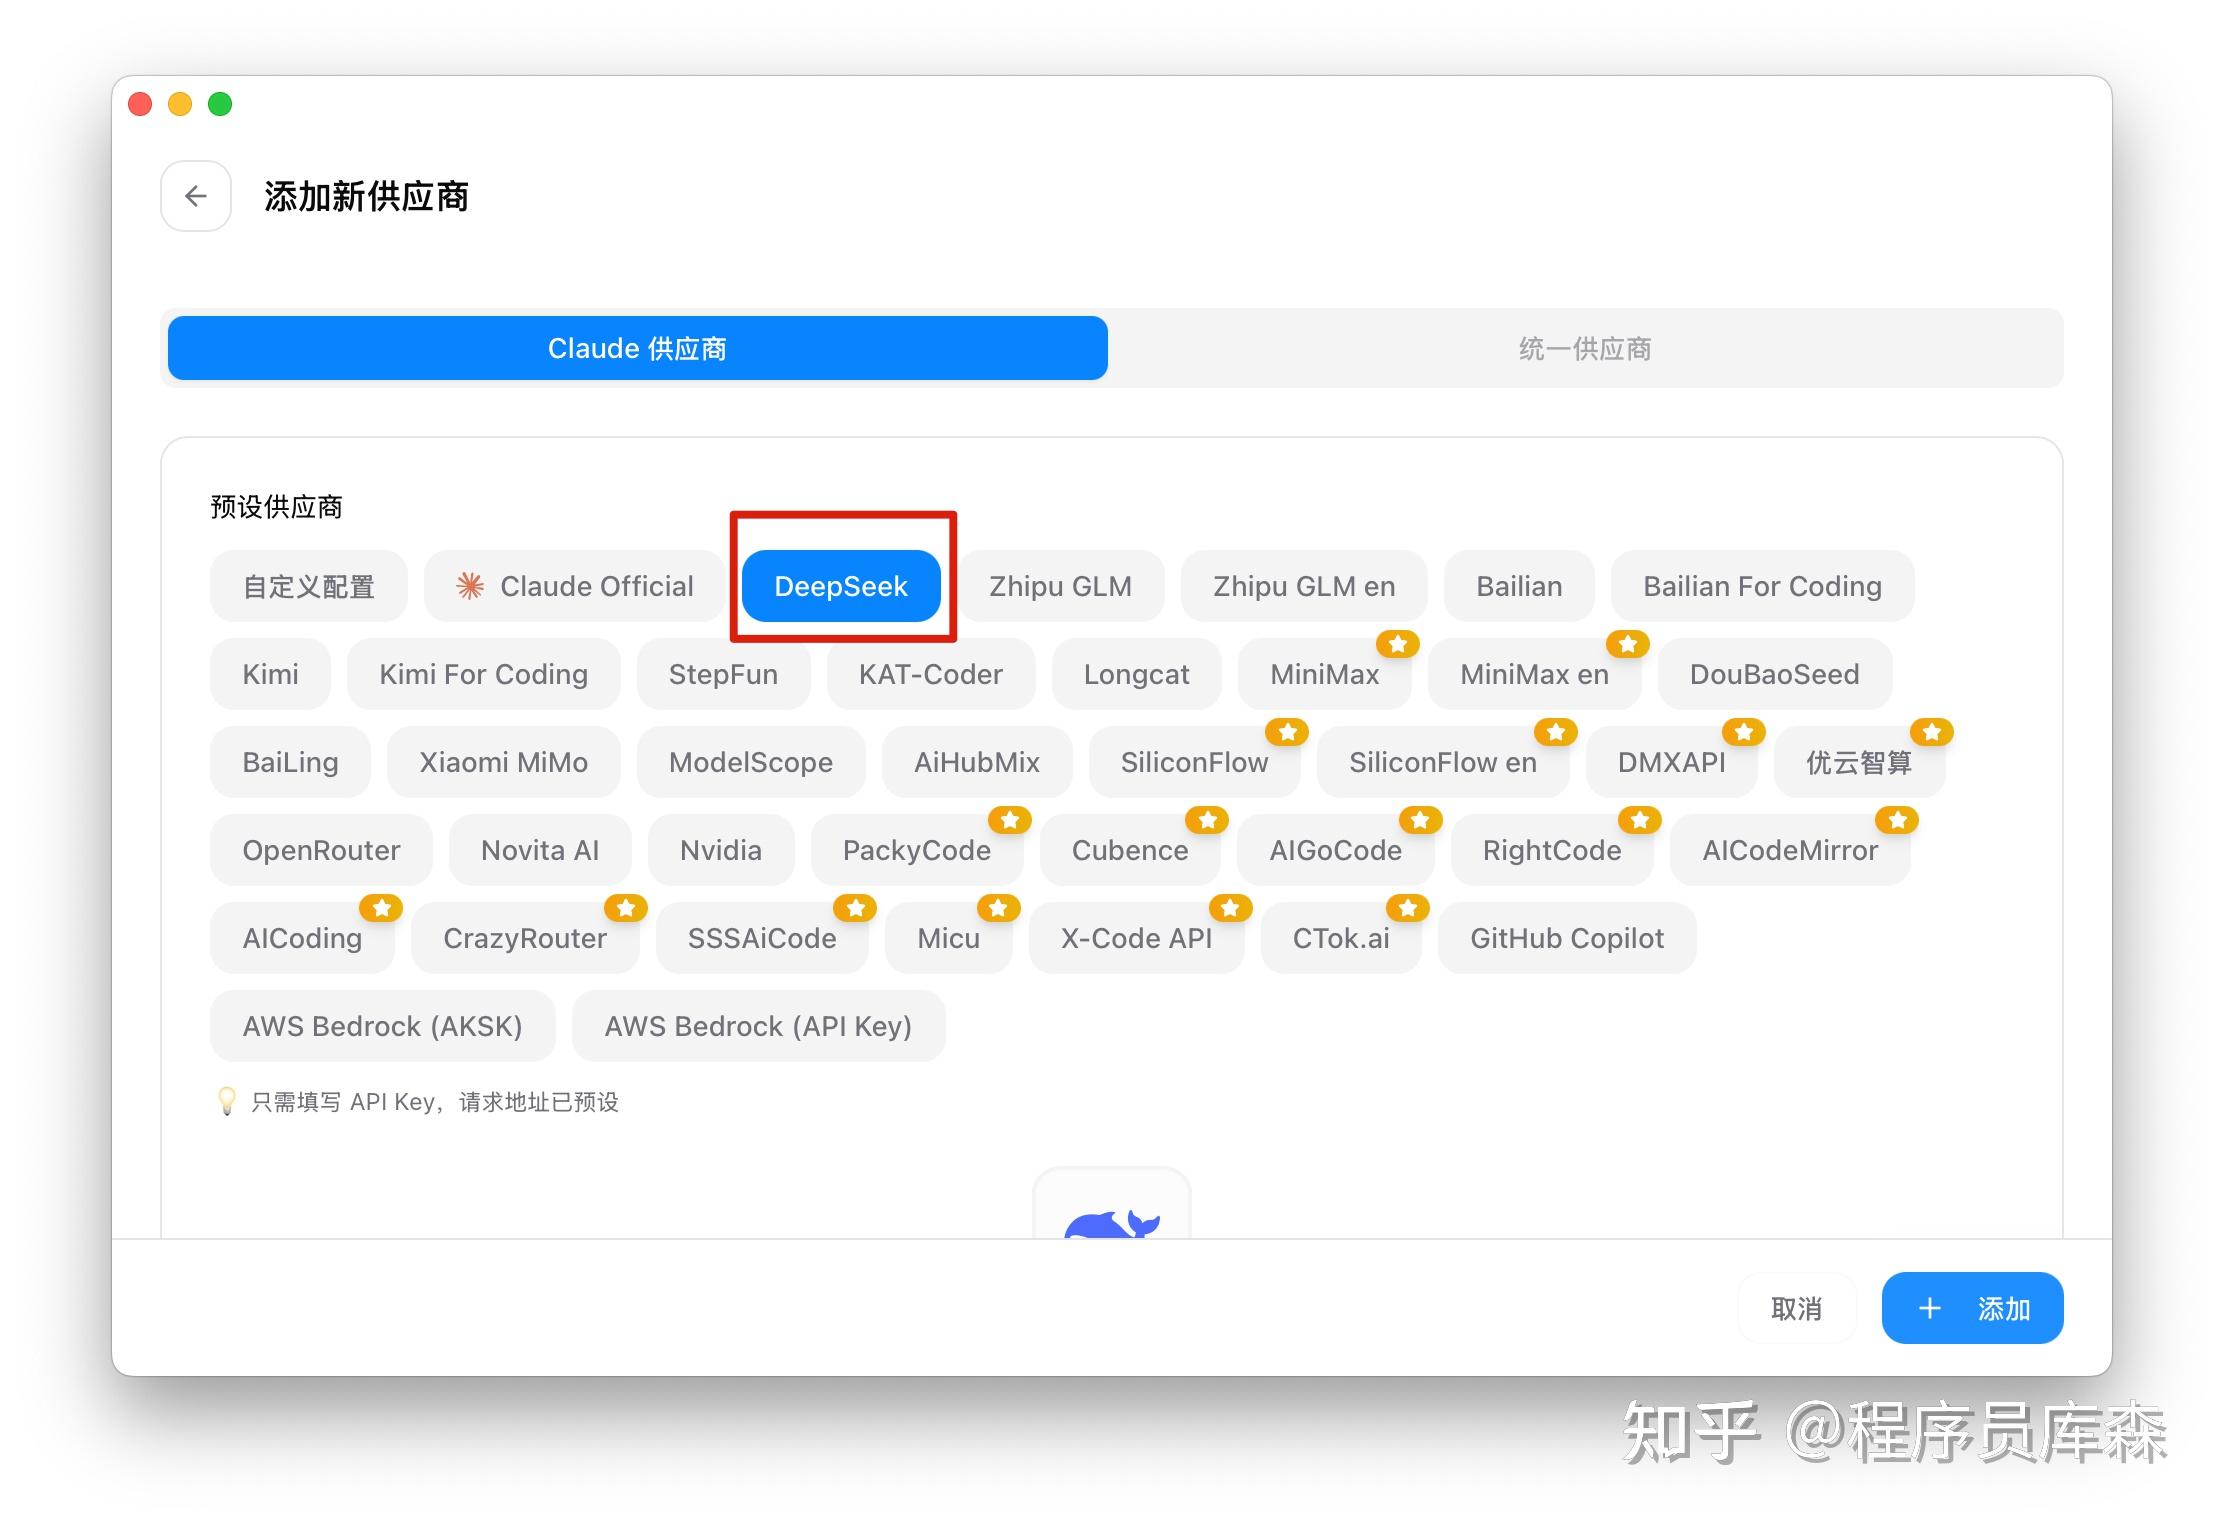Image resolution: width=2224 pixels, height=1524 pixels.
Task: Select Bailian For Coding preset
Action: [x=1763, y=586]
